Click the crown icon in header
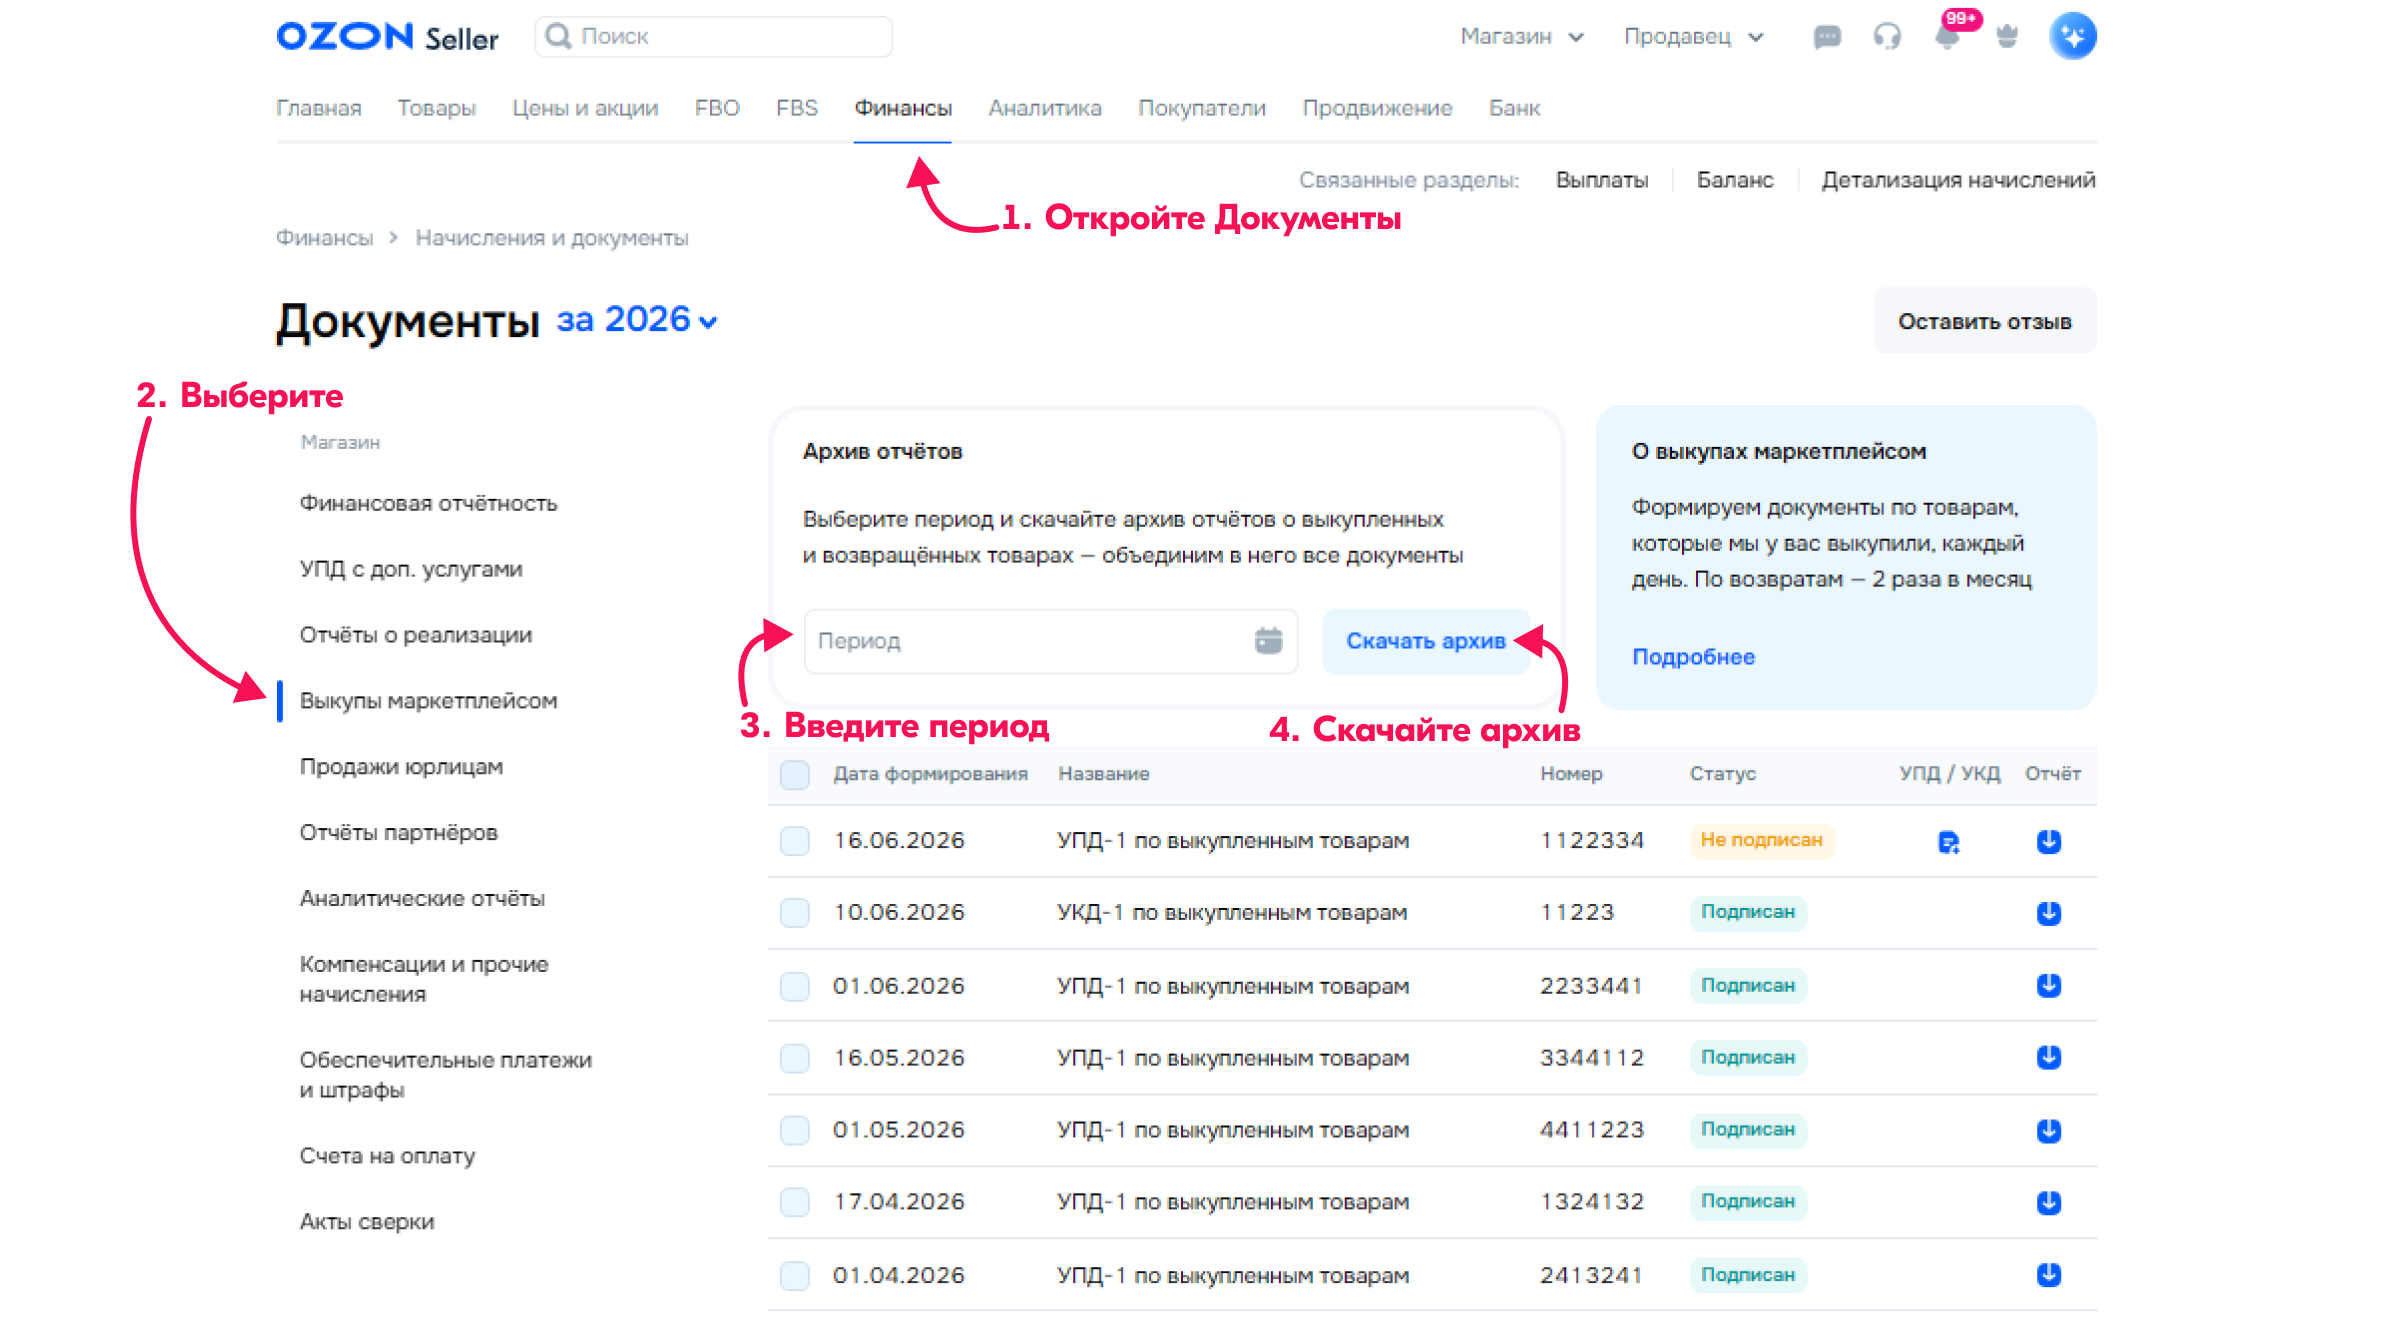Screen dimensions: 2405x1328 click(x=2007, y=37)
